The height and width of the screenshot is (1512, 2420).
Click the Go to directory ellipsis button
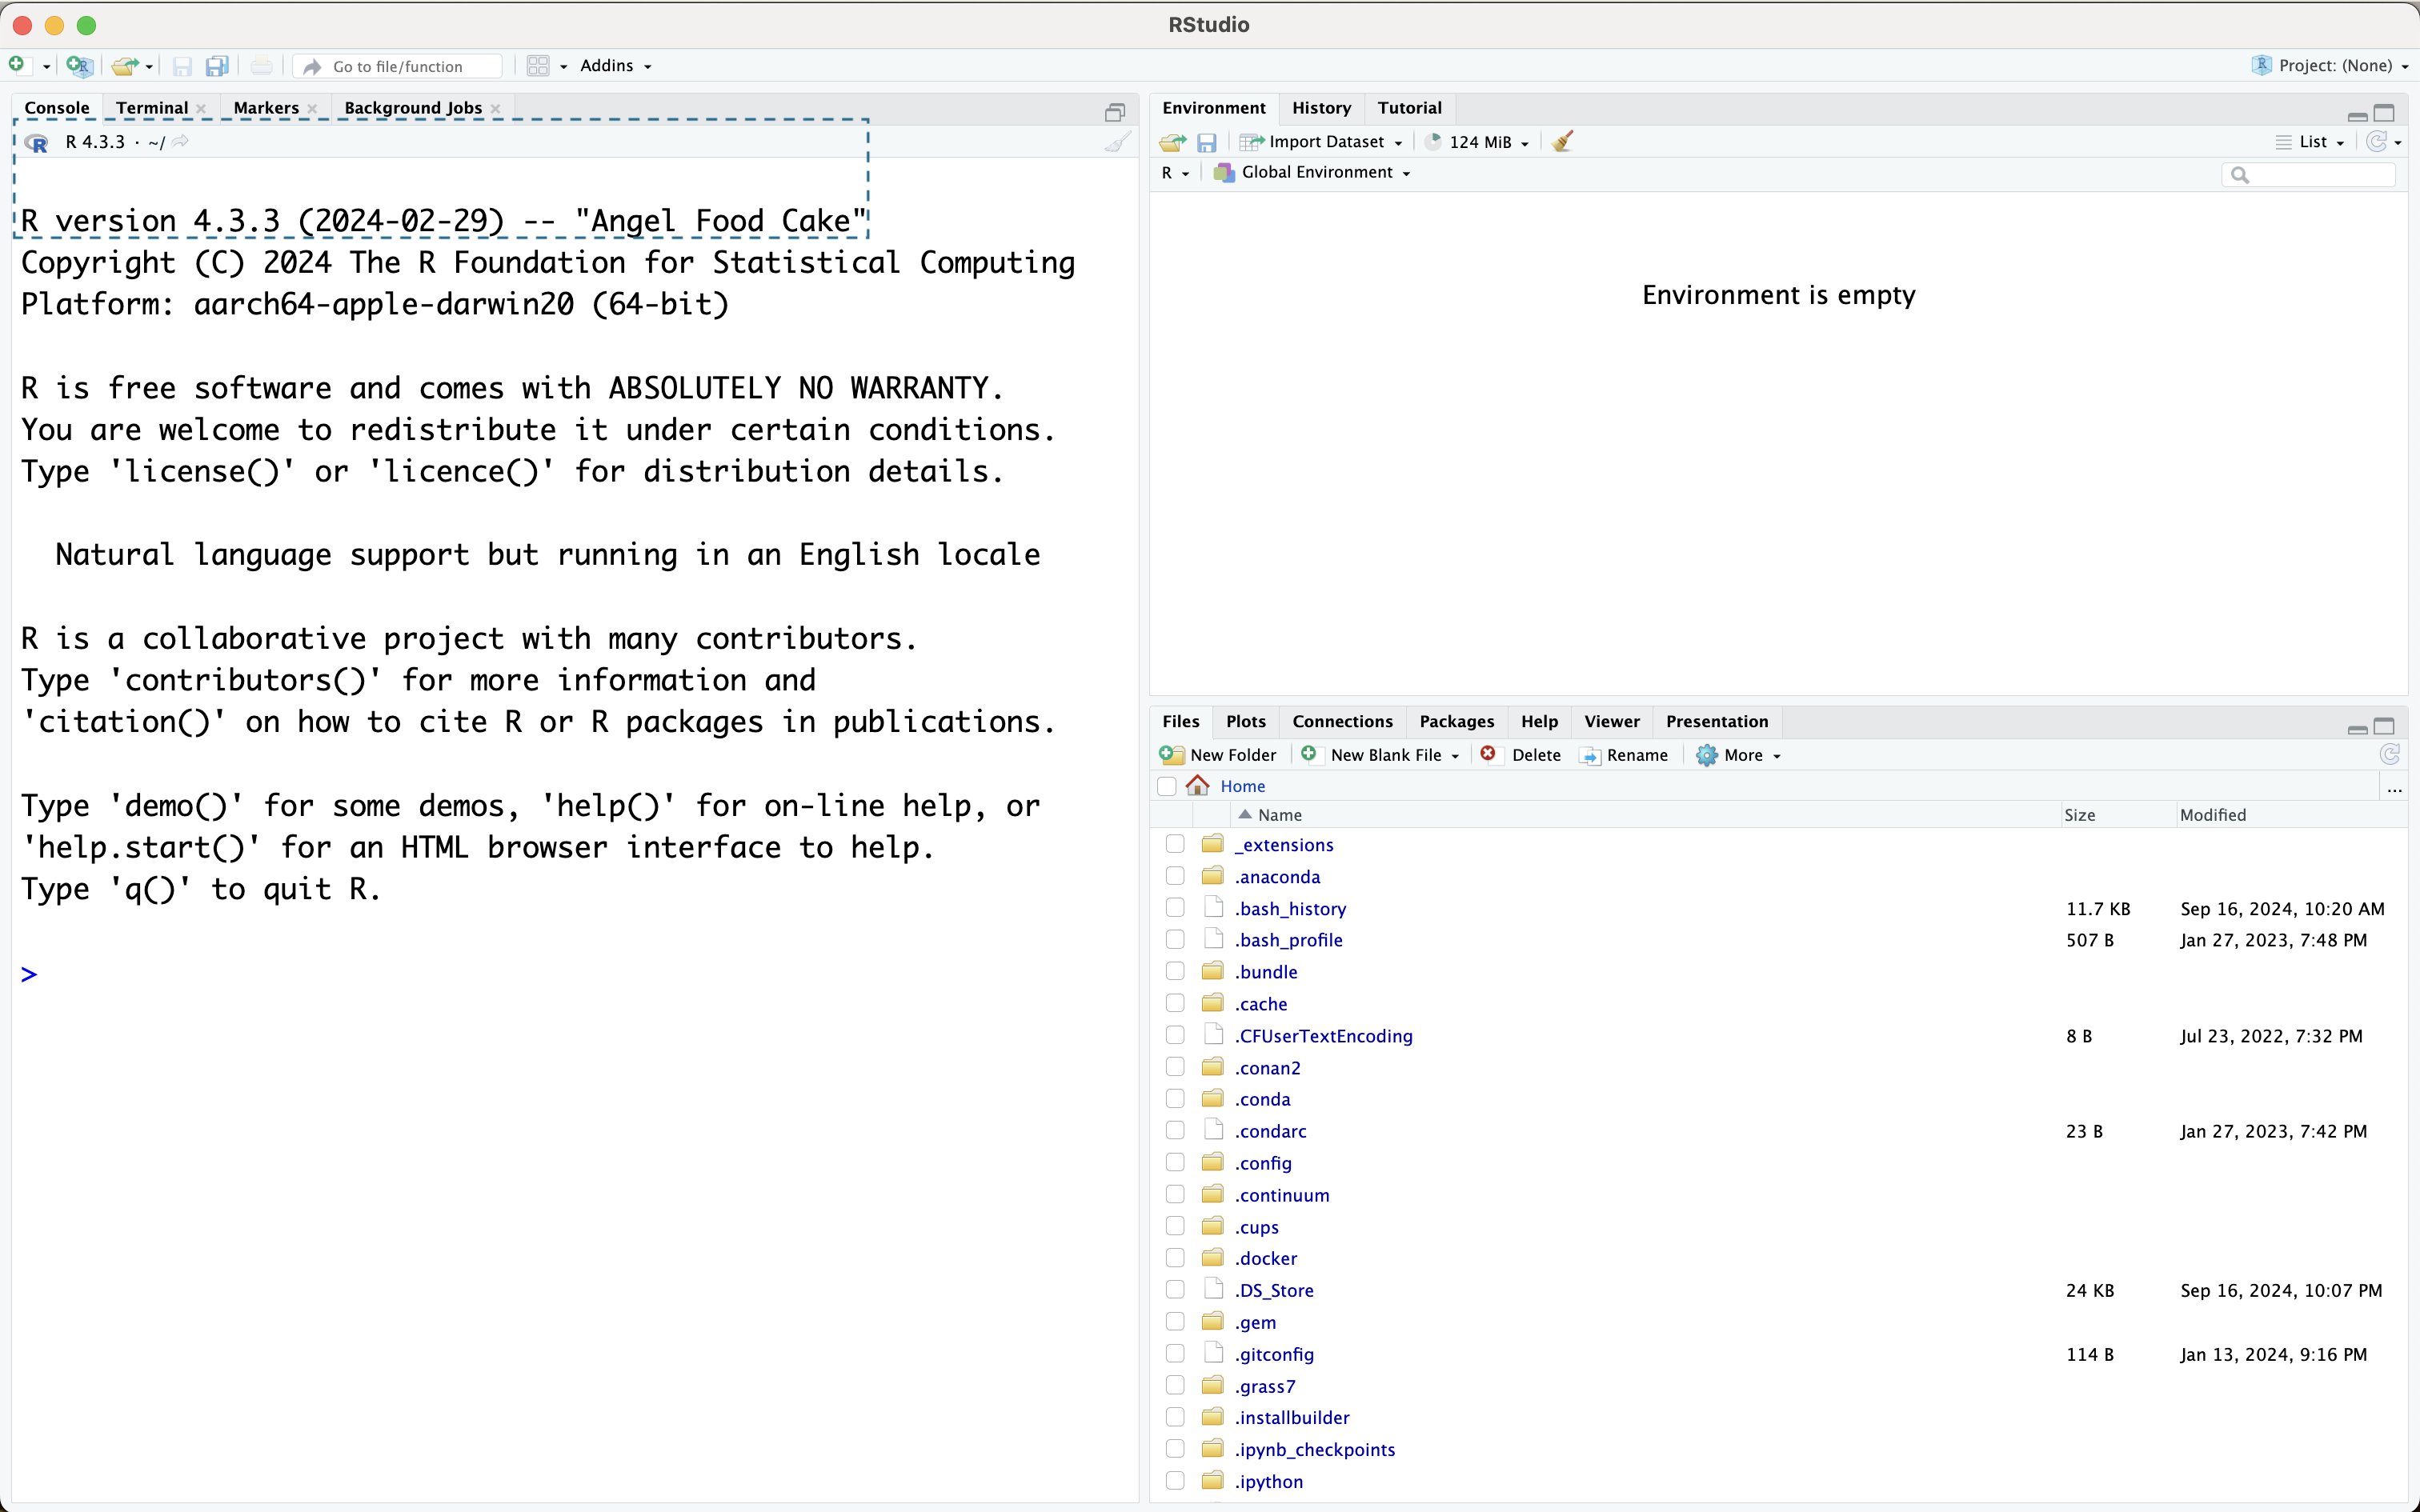point(2394,789)
